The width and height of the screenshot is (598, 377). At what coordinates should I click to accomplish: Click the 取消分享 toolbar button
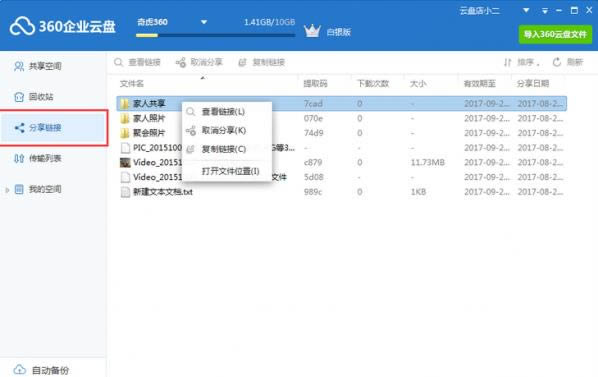(x=199, y=62)
